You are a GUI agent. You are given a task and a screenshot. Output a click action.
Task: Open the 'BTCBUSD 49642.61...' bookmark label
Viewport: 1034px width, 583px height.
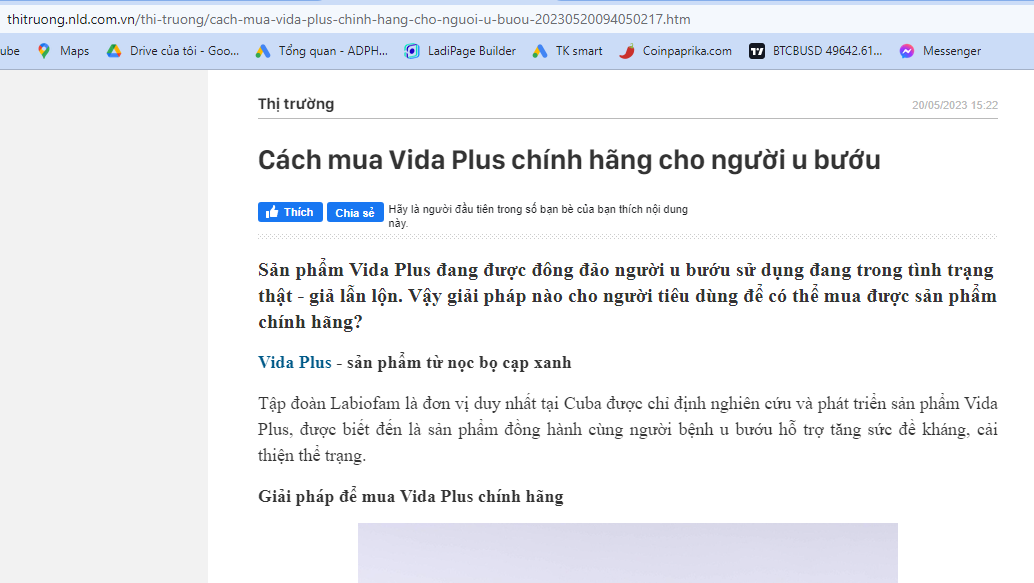pos(827,51)
